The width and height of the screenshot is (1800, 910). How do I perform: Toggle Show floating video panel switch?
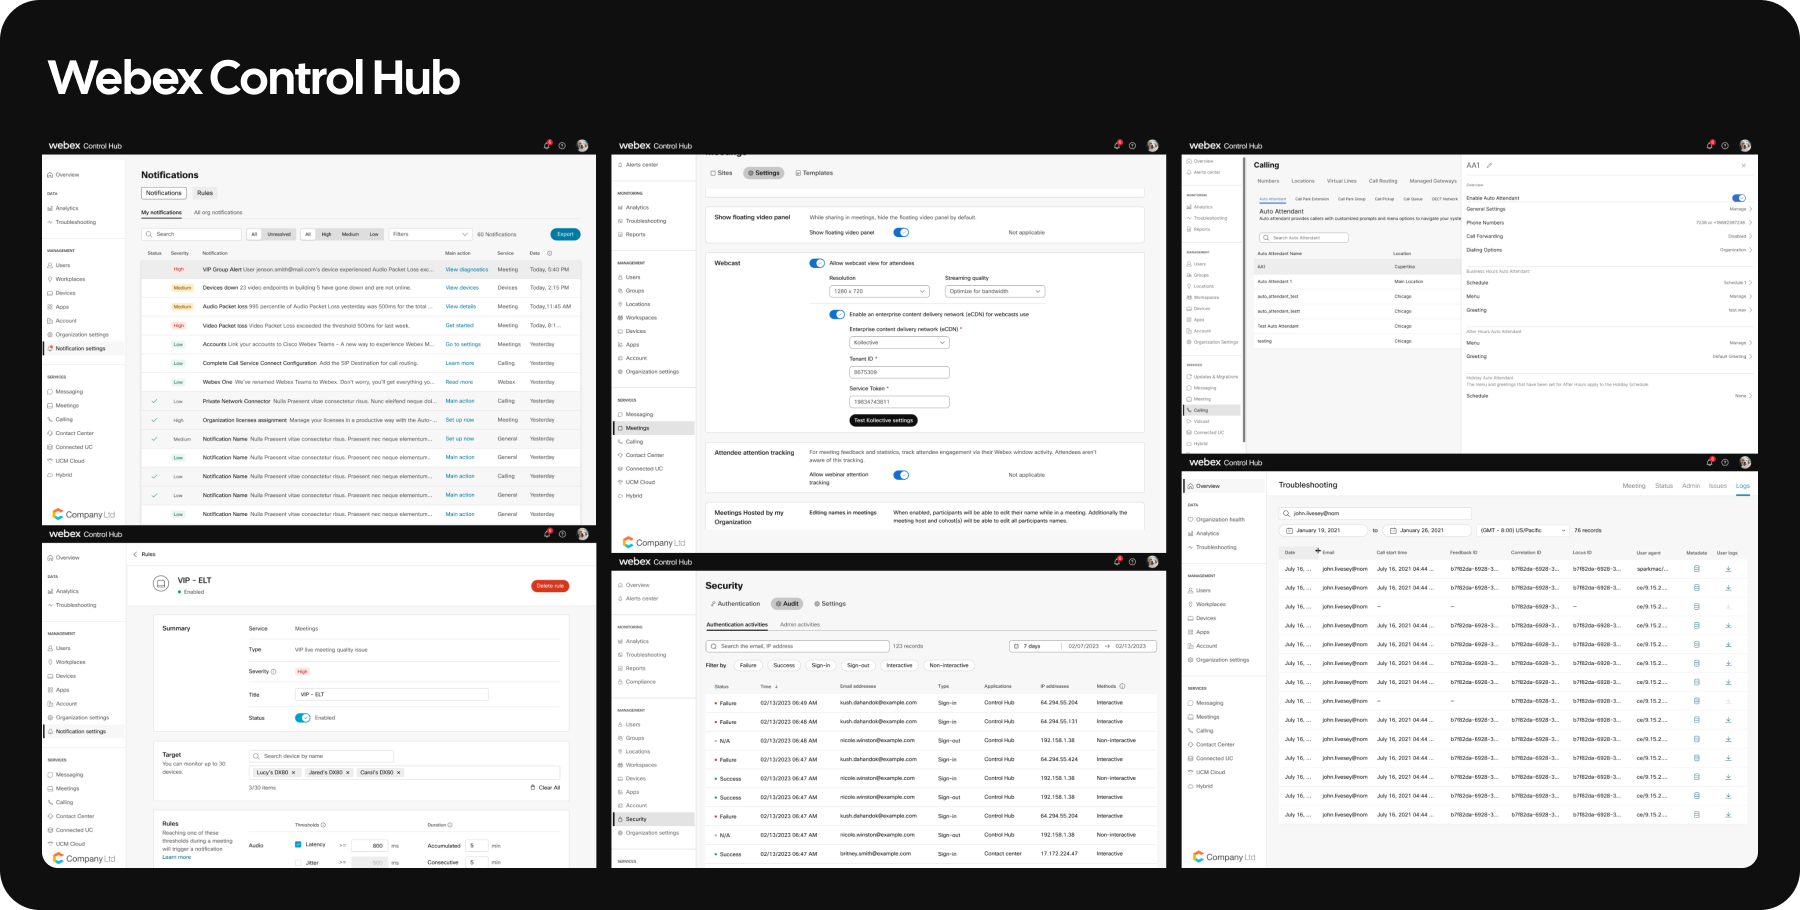901,232
